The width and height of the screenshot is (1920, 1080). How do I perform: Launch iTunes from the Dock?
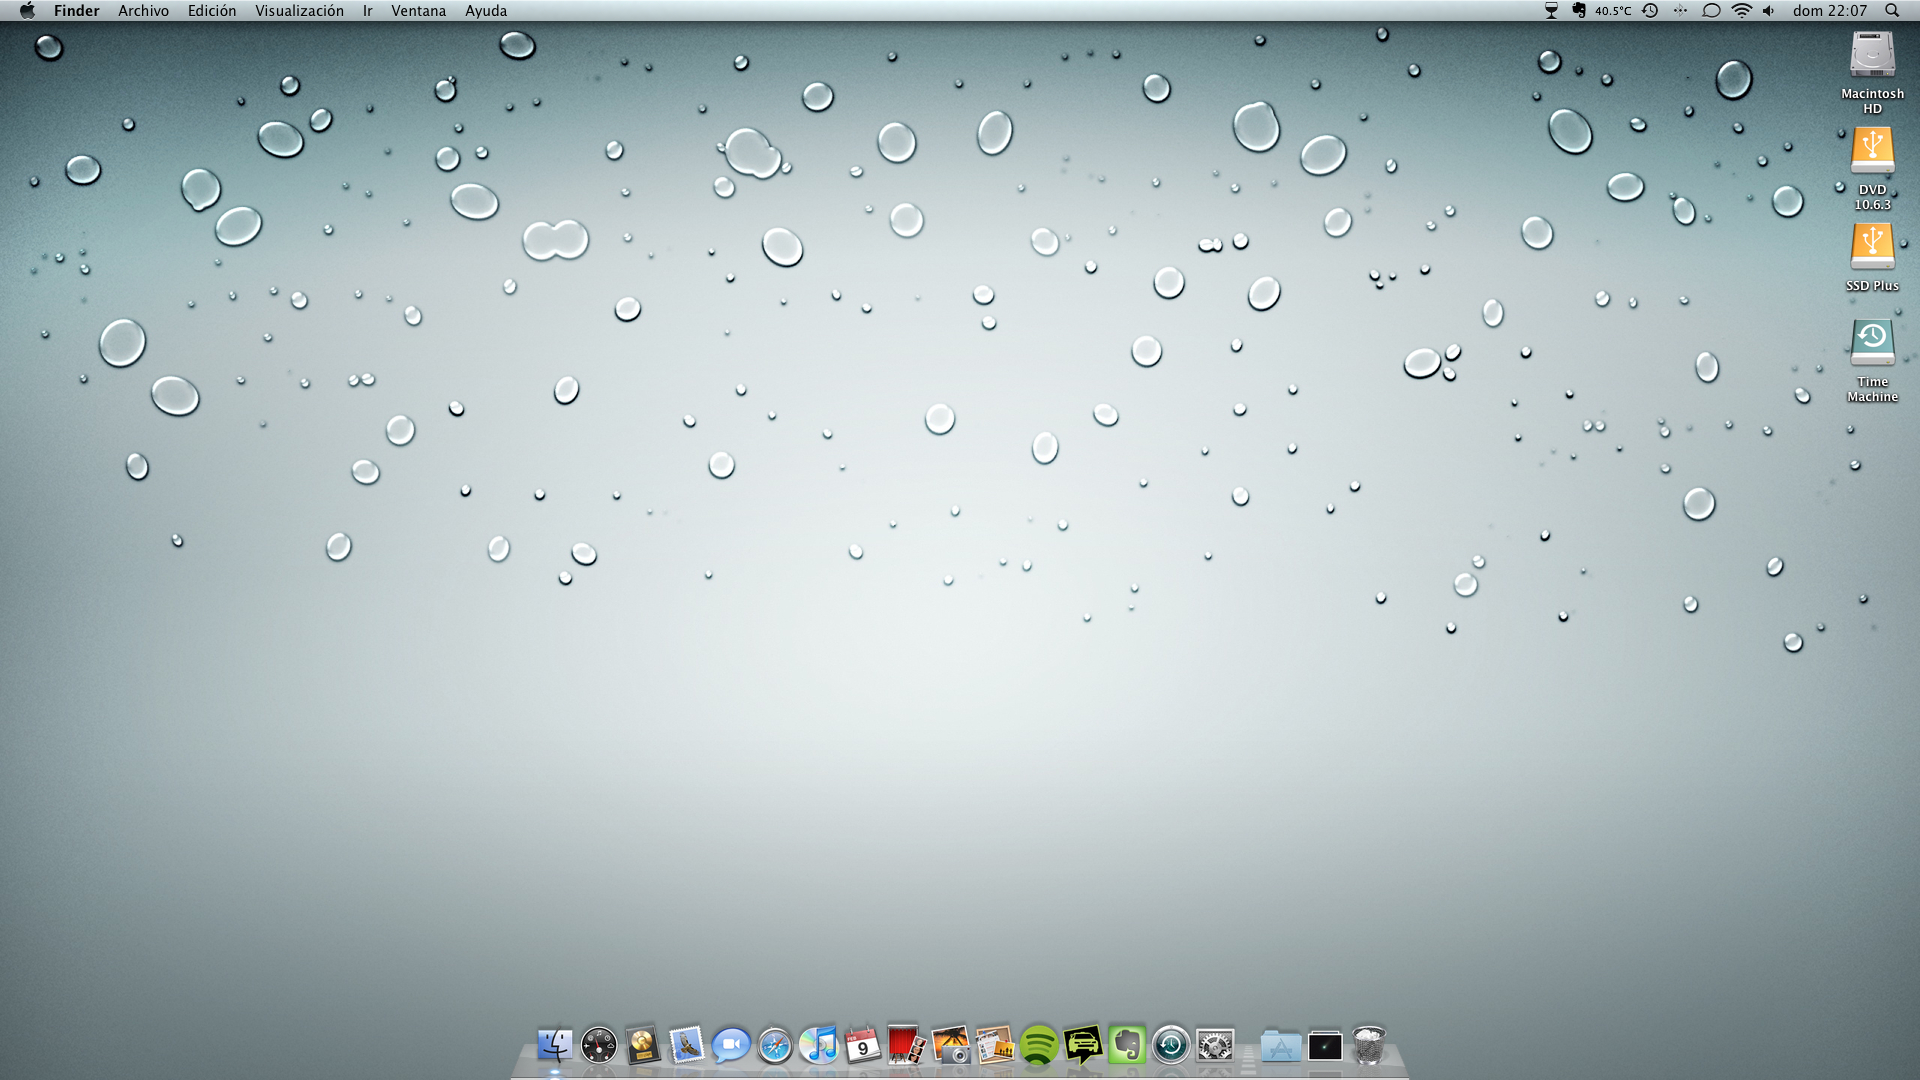tap(819, 1046)
